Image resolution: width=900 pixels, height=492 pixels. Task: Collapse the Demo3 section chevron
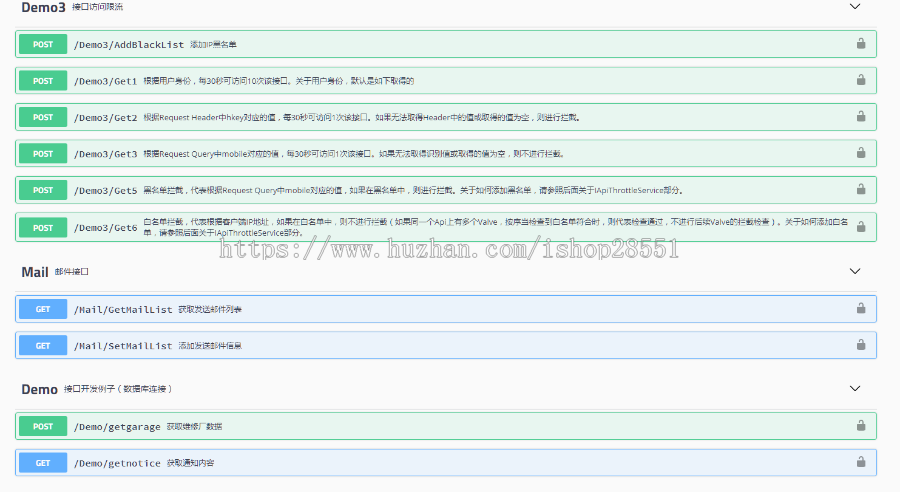pyautogui.click(x=855, y=7)
